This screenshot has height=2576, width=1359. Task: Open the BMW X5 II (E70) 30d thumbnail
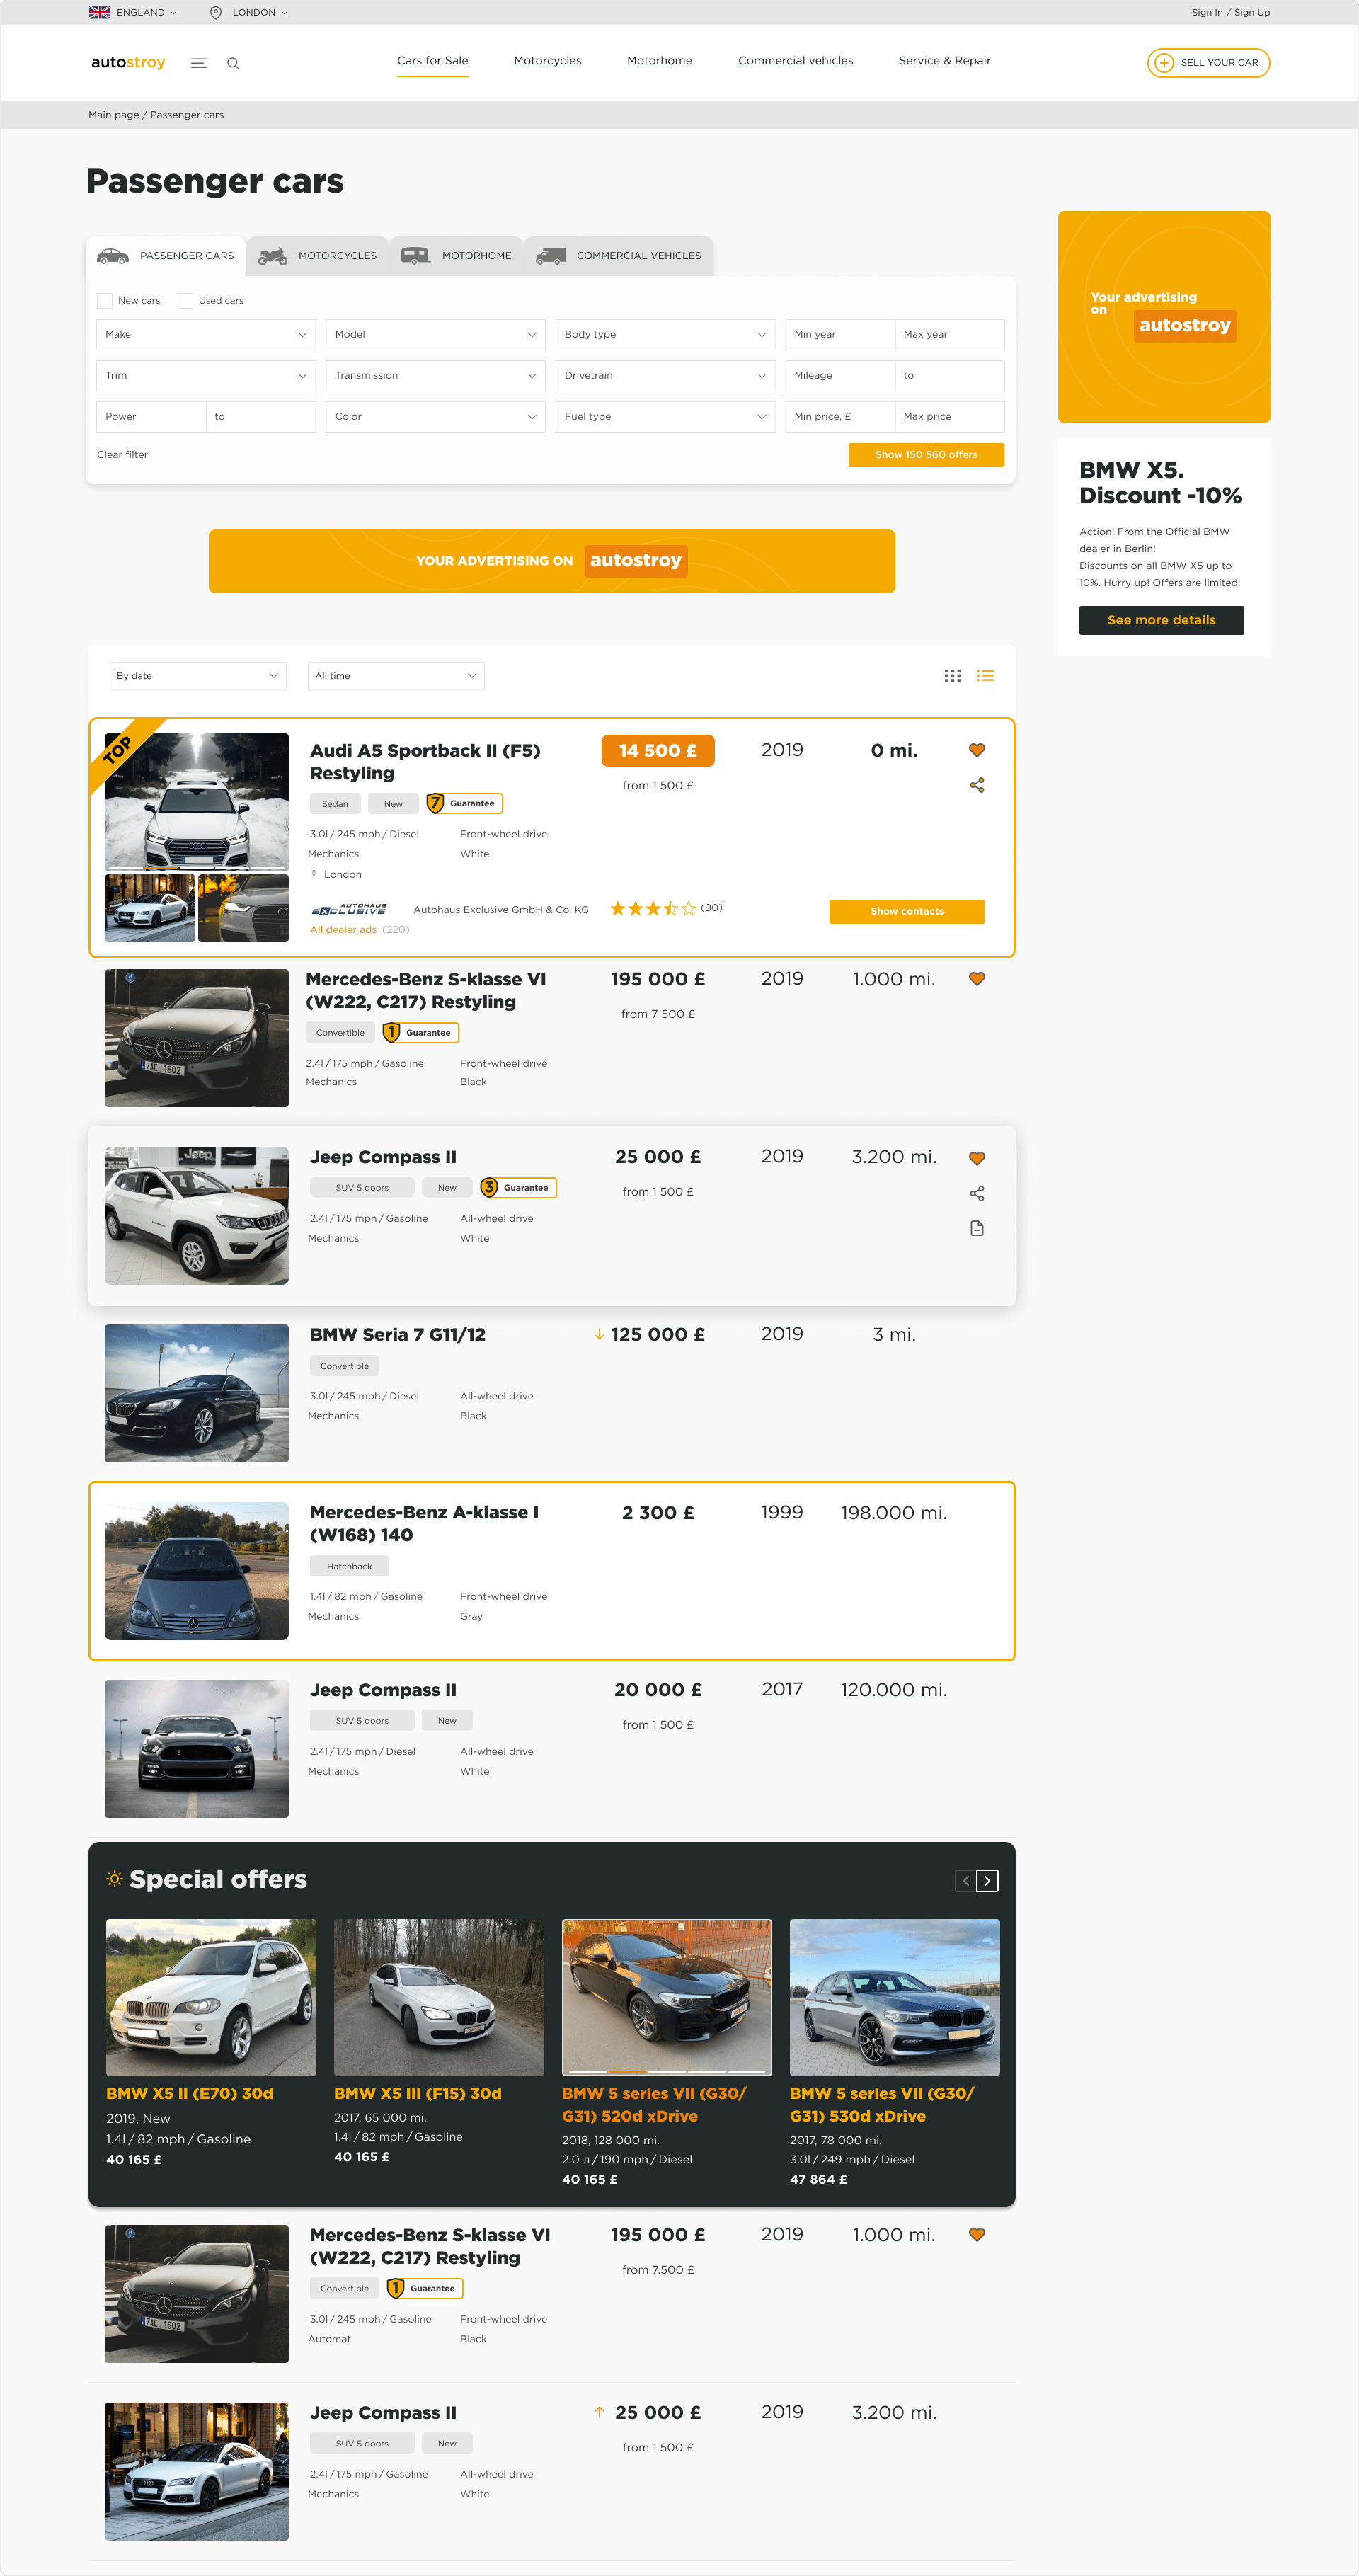pyautogui.click(x=211, y=1997)
